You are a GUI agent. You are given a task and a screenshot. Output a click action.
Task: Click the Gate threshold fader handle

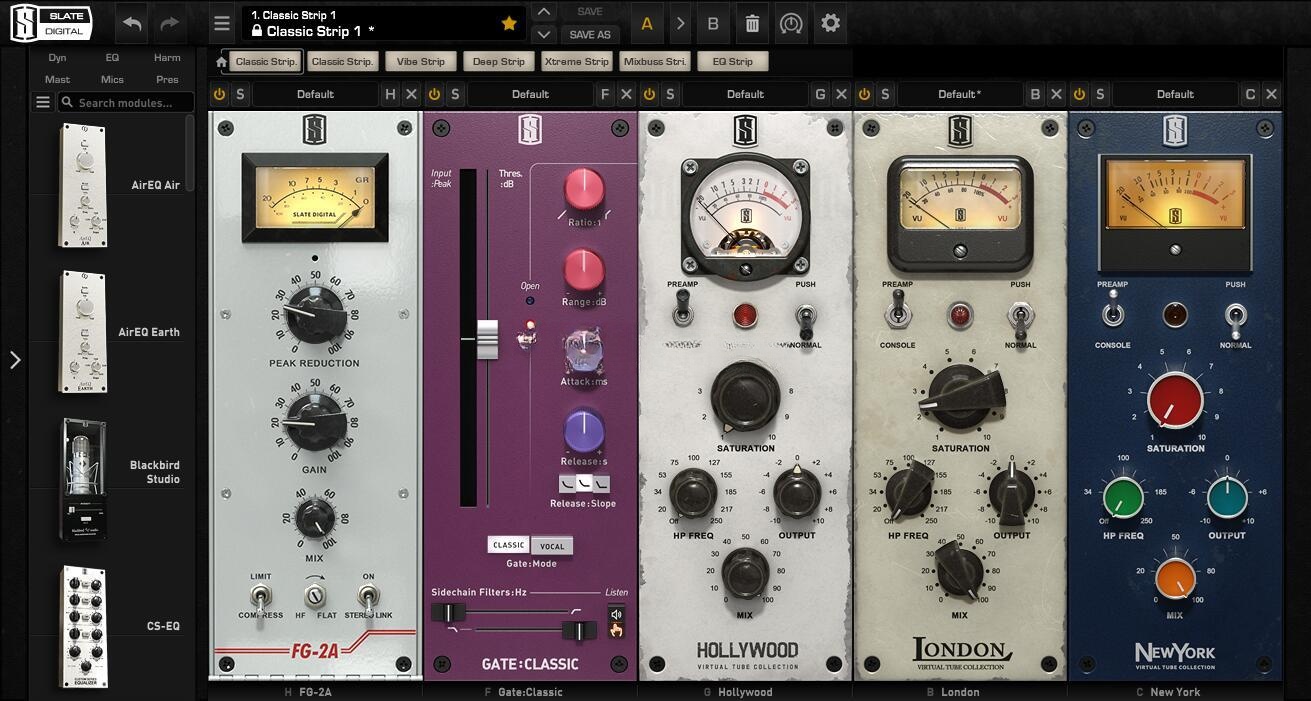pos(487,340)
